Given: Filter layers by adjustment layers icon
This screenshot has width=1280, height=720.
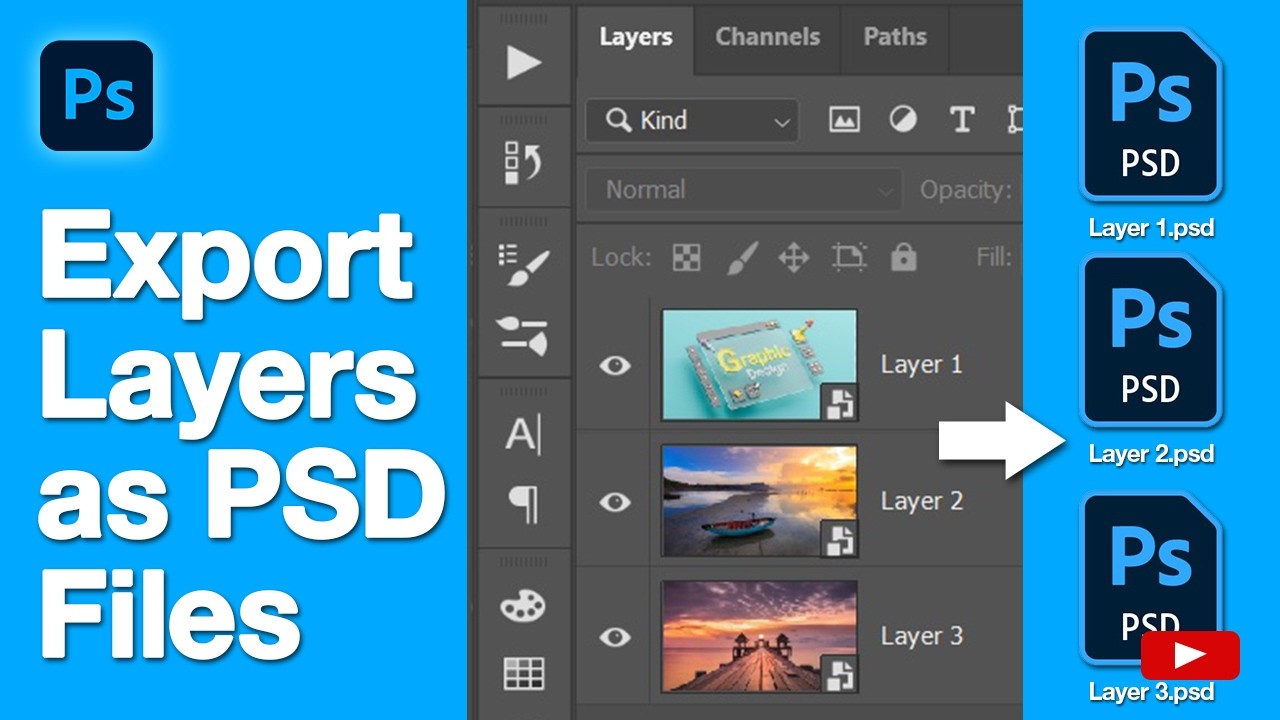Looking at the screenshot, I should [x=903, y=121].
